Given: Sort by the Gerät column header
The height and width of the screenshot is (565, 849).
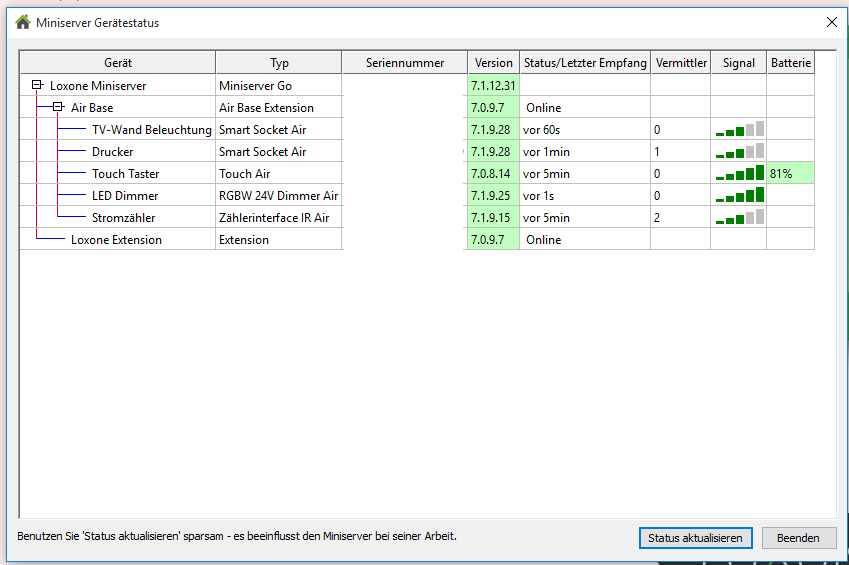Looking at the screenshot, I should [x=118, y=63].
